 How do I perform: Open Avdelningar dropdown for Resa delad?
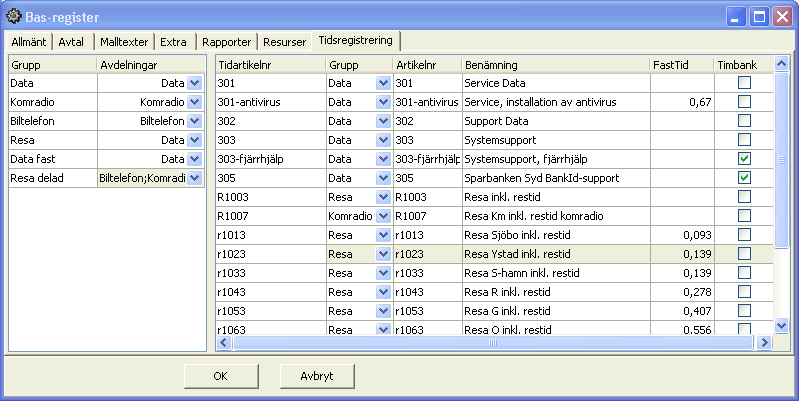(x=194, y=178)
